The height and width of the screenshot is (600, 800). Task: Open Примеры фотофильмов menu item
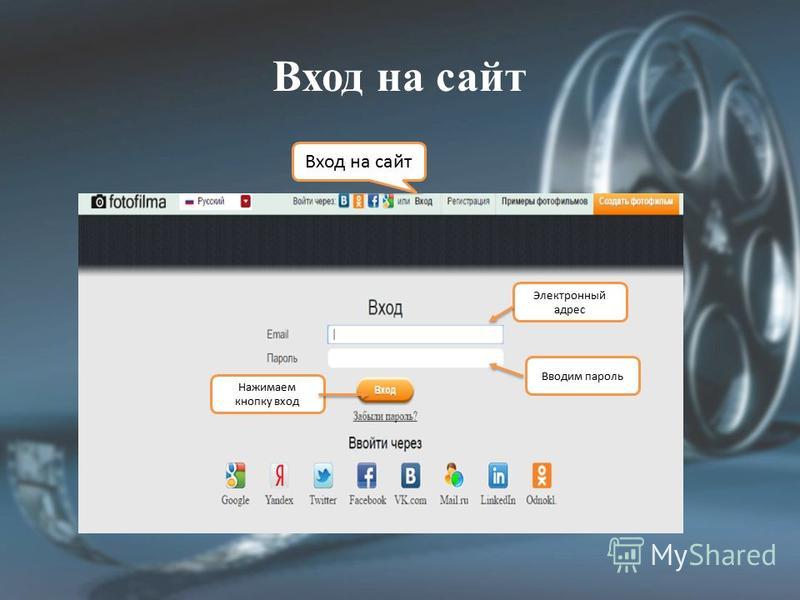tap(544, 202)
